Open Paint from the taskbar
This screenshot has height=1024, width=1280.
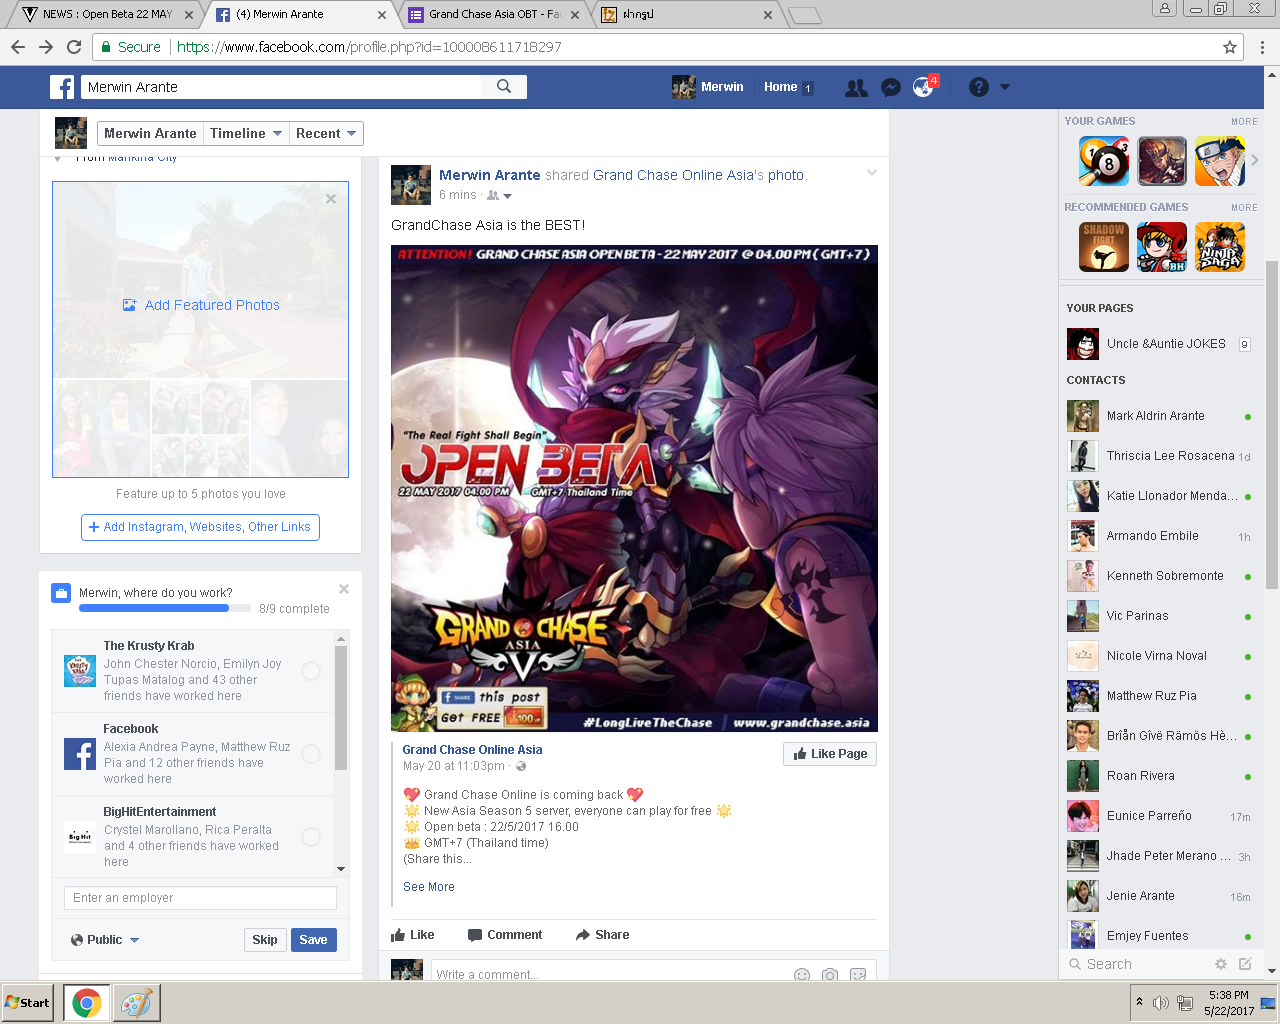click(x=136, y=1003)
